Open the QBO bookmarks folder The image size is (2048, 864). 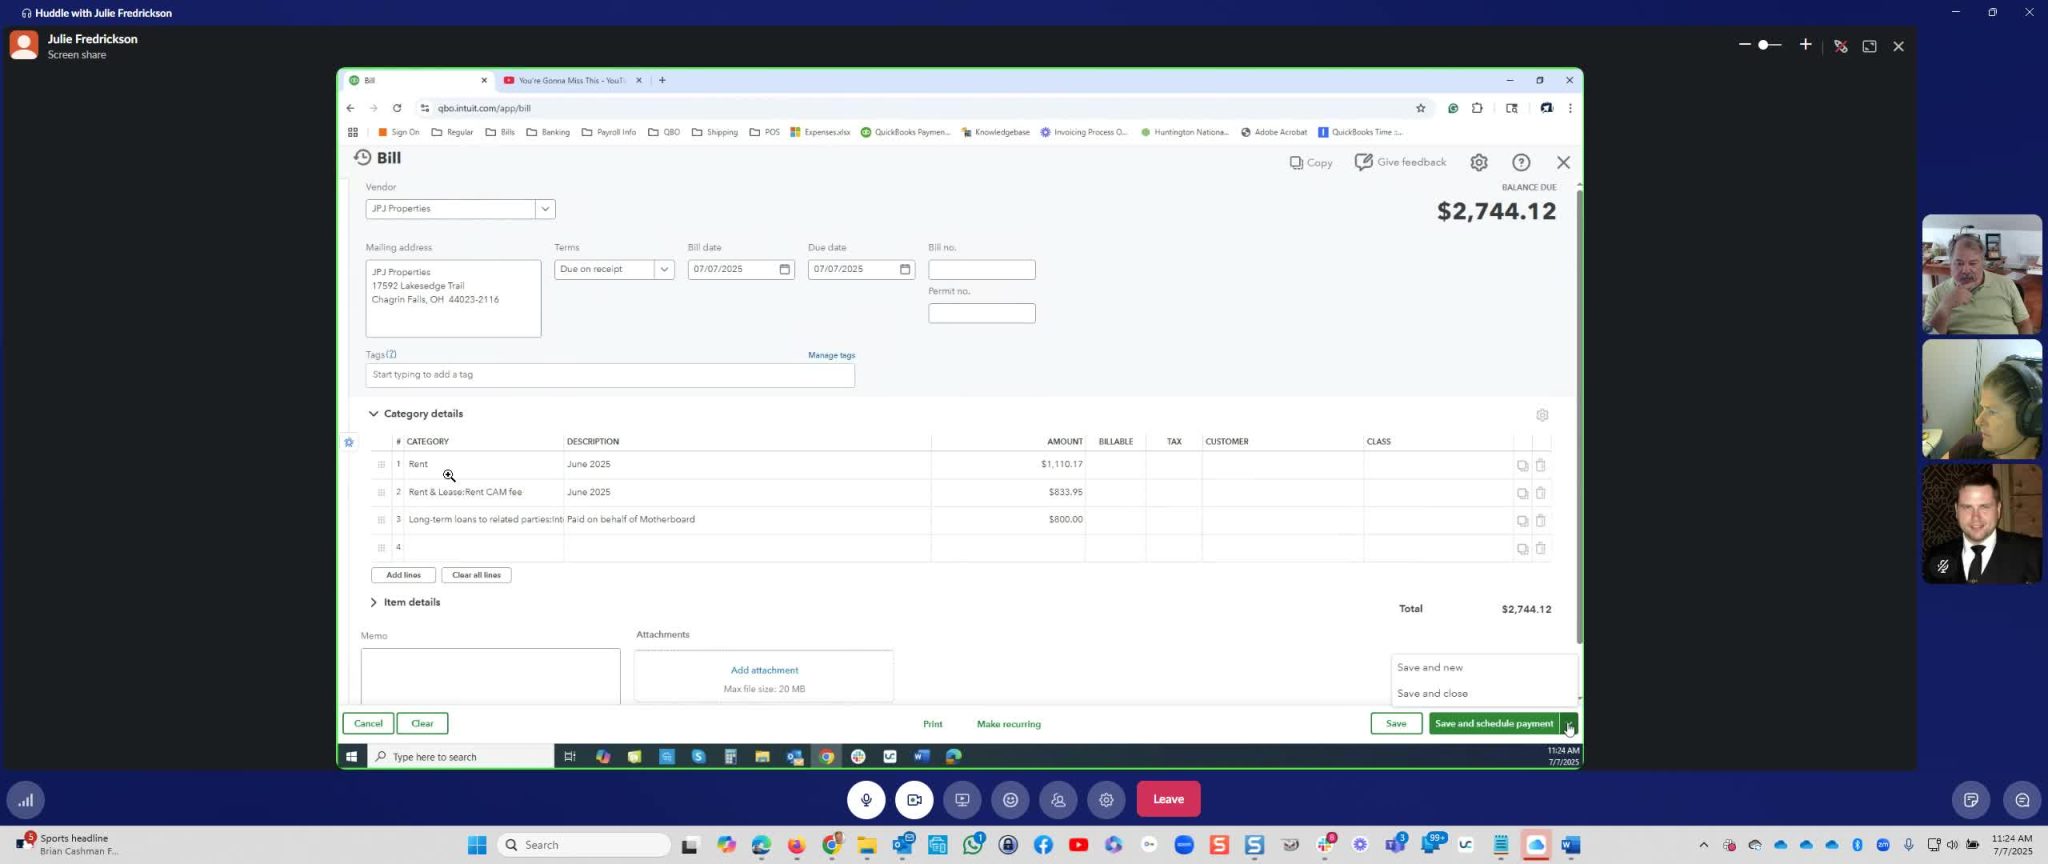pyautogui.click(x=664, y=132)
